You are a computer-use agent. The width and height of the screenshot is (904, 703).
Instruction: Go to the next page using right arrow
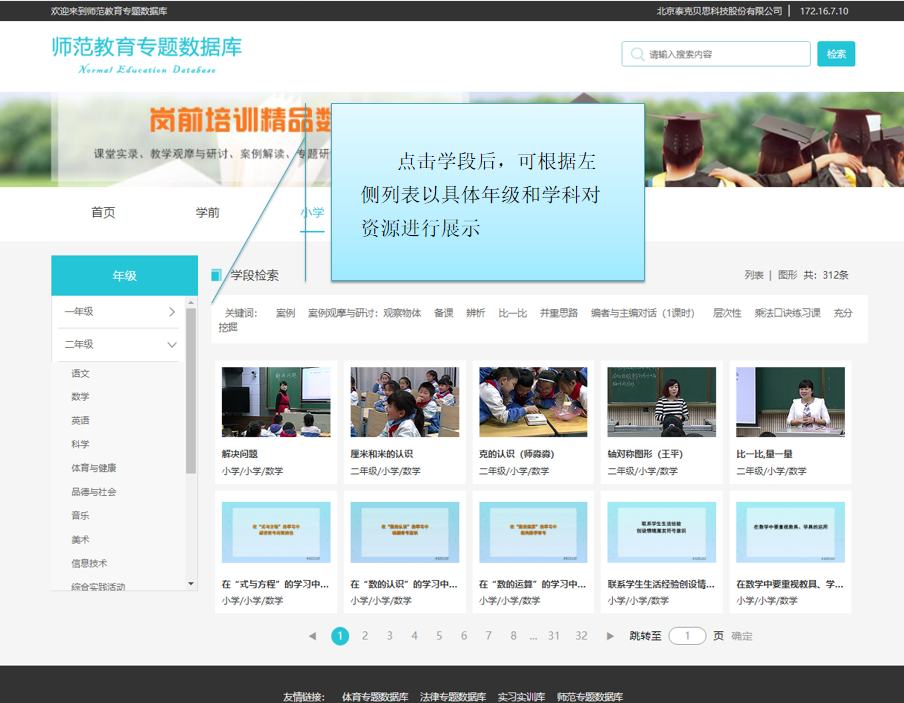click(x=610, y=636)
